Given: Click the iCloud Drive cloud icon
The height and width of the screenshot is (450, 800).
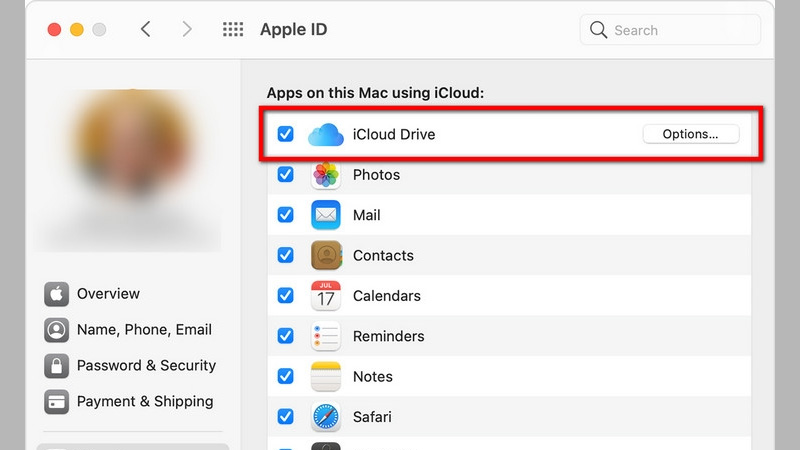Looking at the screenshot, I should point(326,135).
